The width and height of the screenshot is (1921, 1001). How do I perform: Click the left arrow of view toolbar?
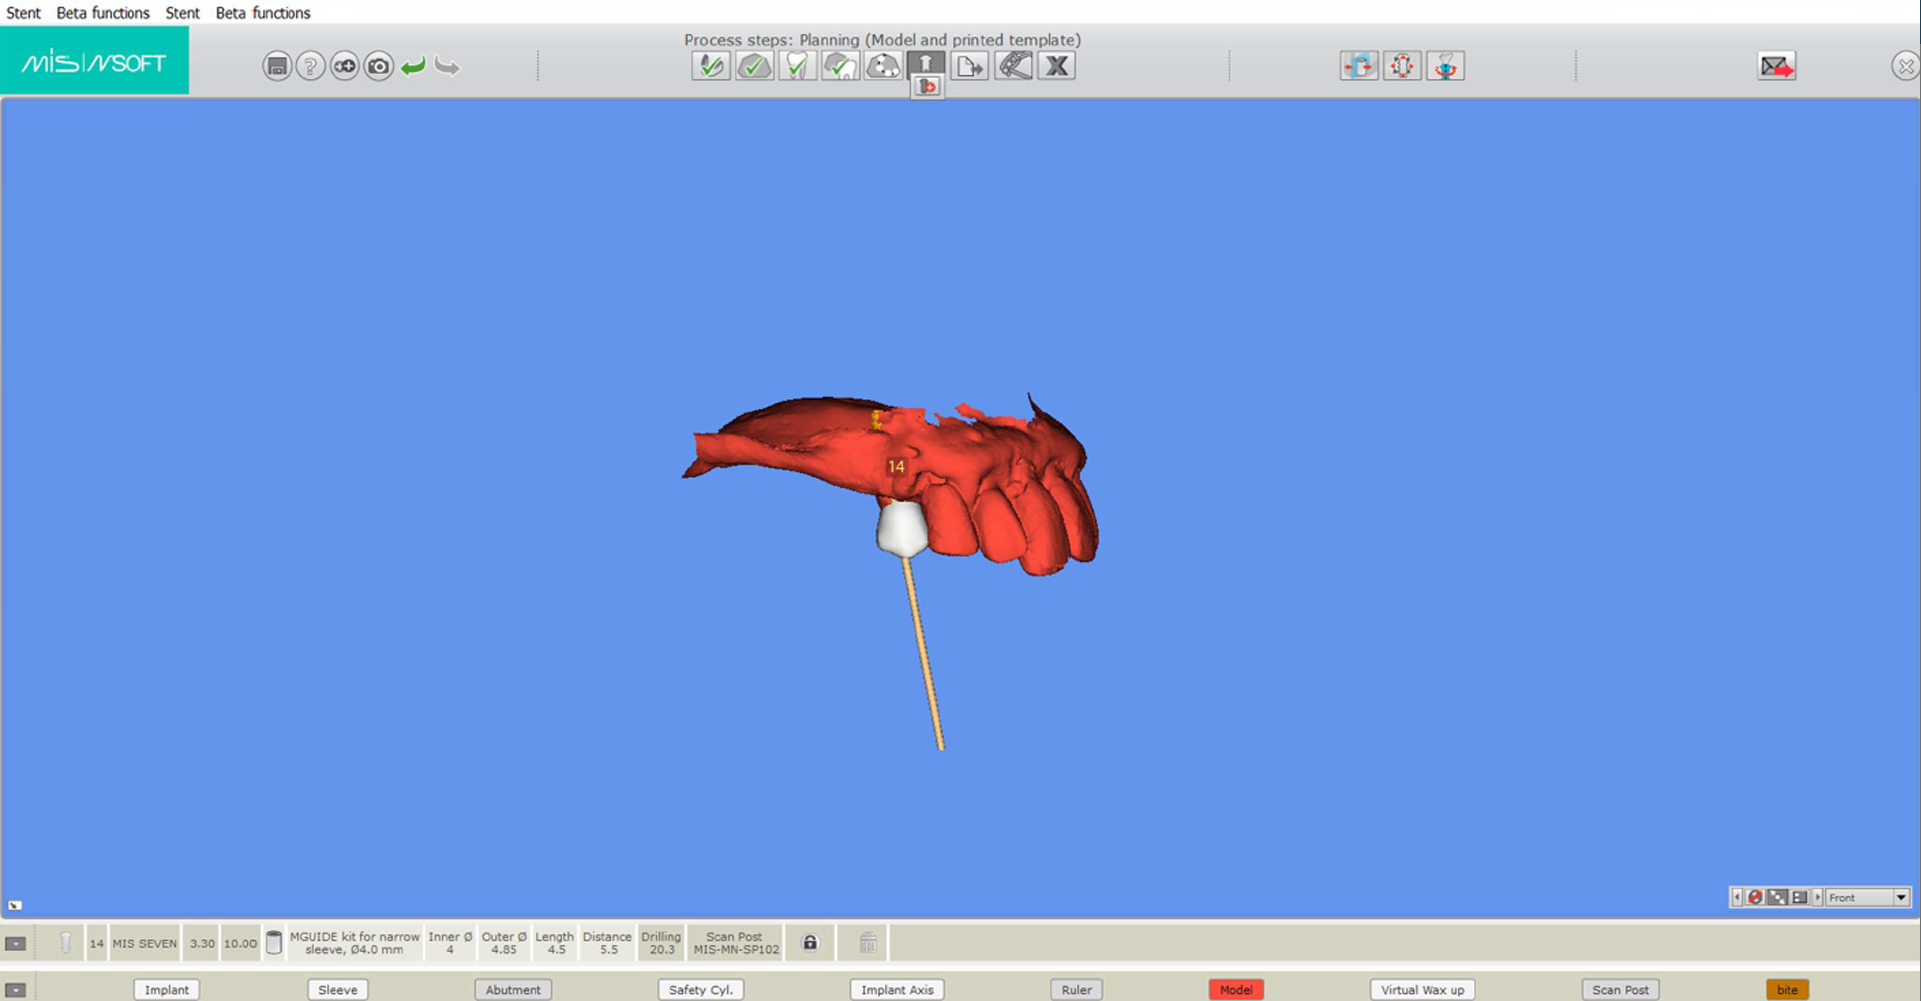coord(1737,897)
